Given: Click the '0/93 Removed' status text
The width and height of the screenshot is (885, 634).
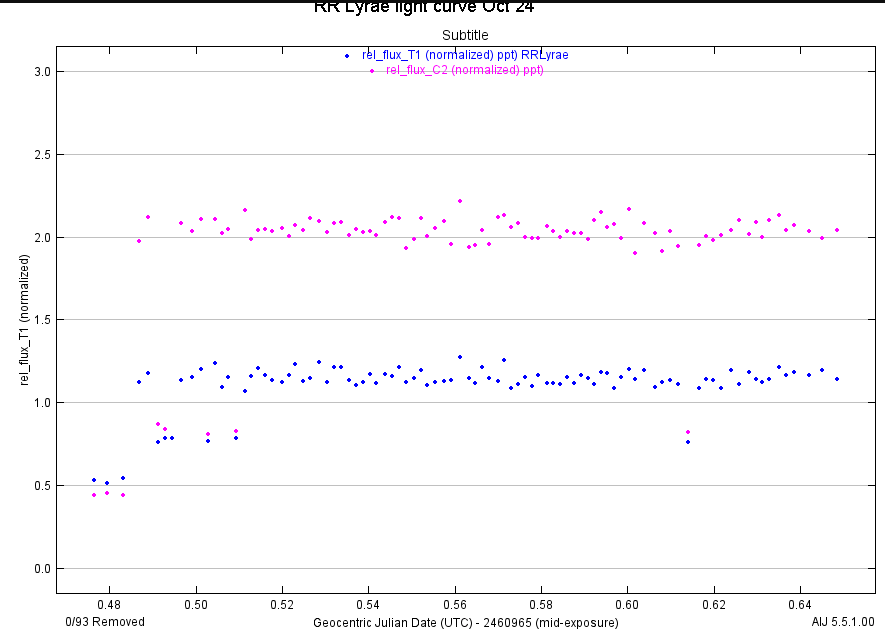Looking at the screenshot, I should (105, 622).
